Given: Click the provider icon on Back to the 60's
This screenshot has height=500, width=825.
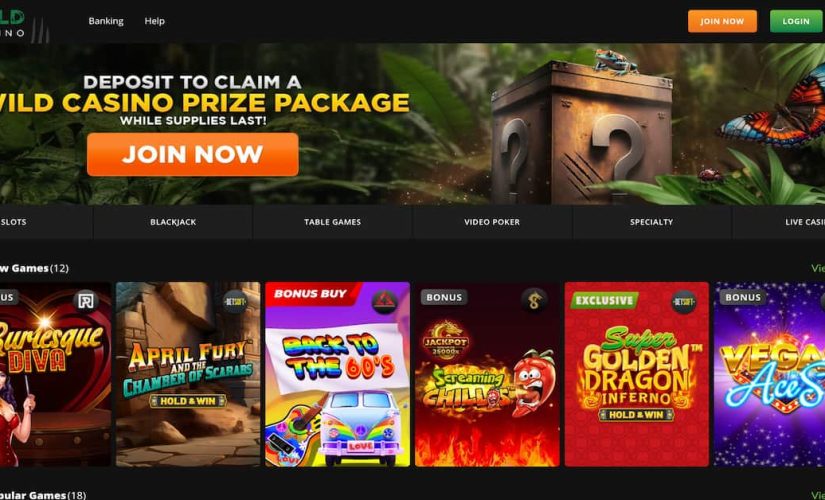Looking at the screenshot, I should (x=385, y=302).
